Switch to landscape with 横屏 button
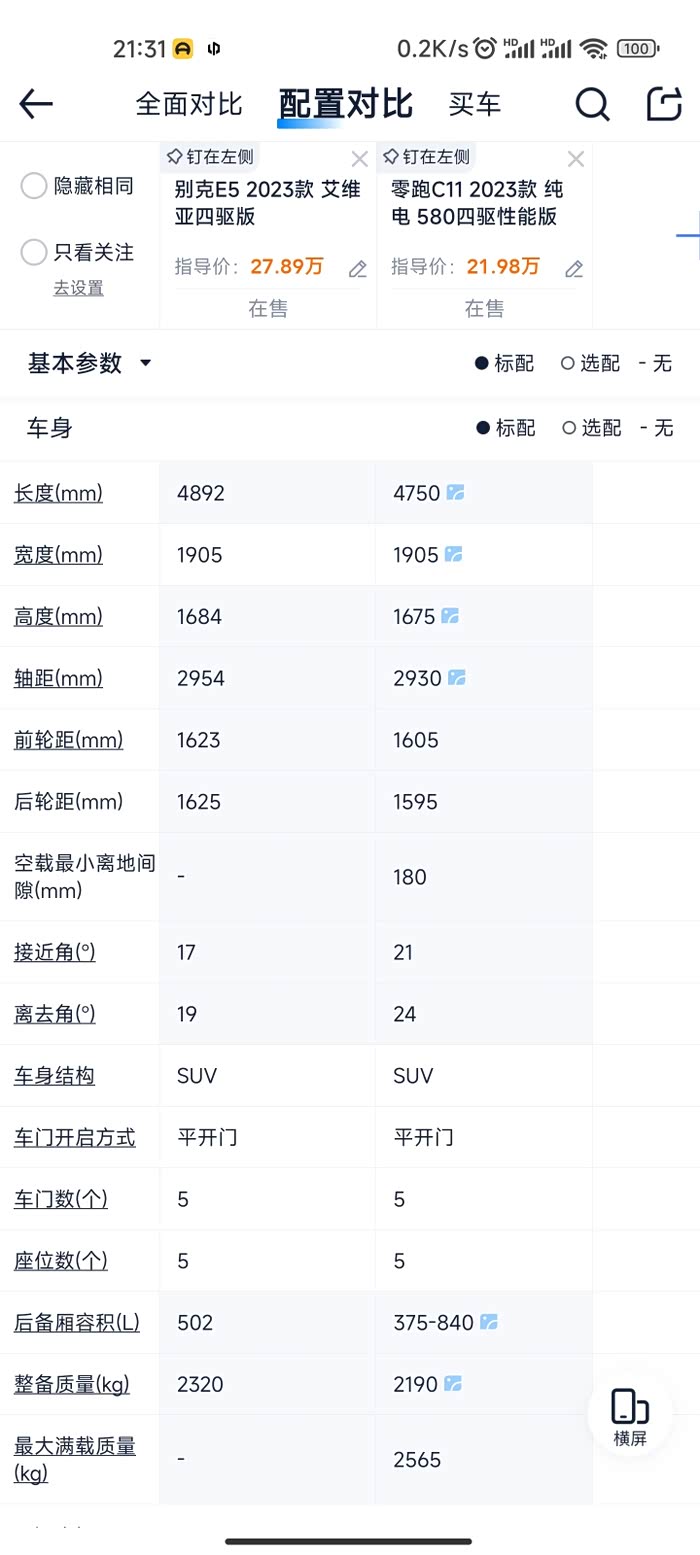The image size is (700, 1555). pyautogui.click(x=630, y=1418)
